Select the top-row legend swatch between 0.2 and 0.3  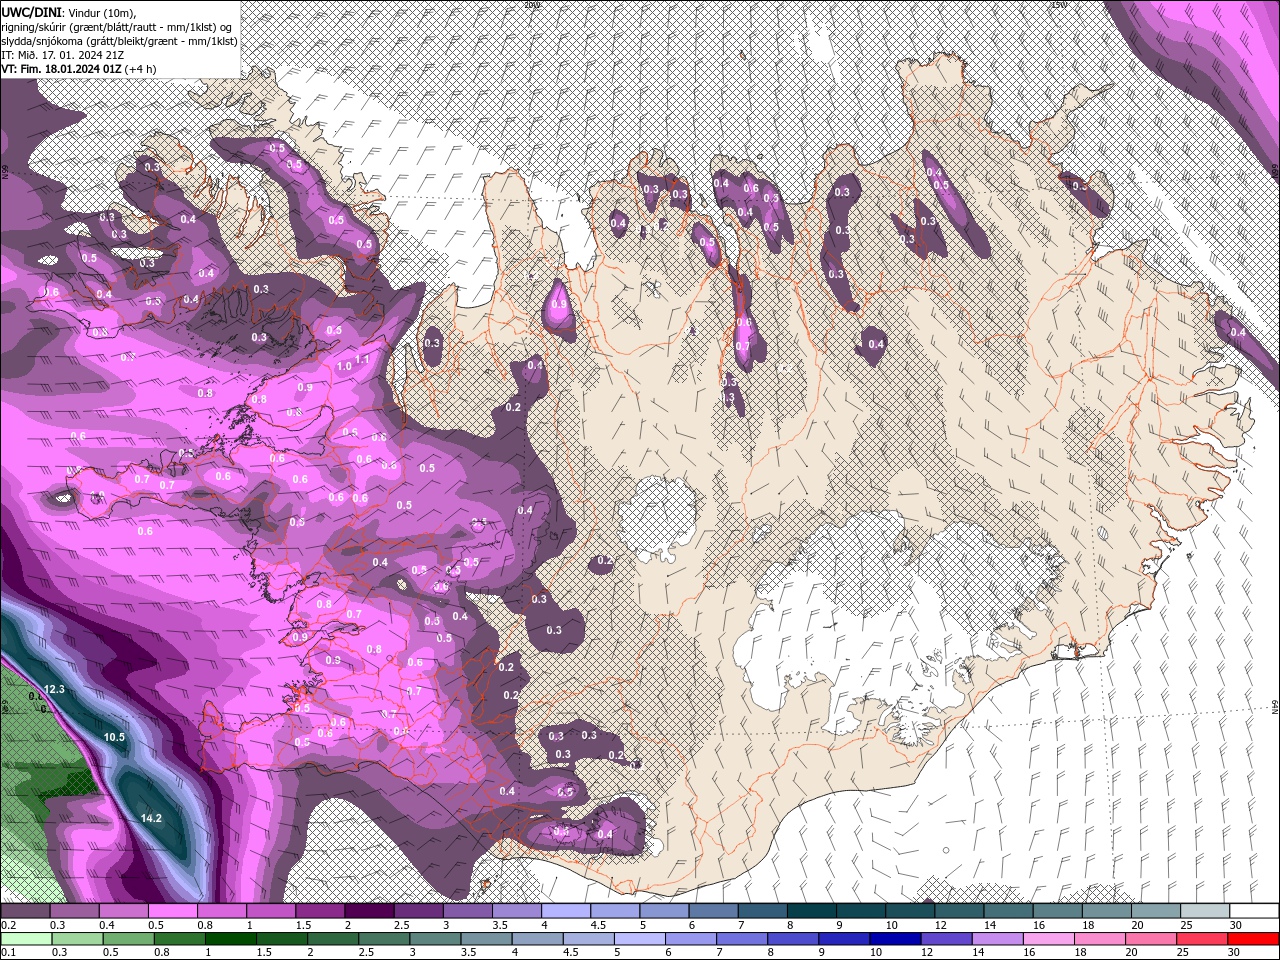click(x=24, y=911)
